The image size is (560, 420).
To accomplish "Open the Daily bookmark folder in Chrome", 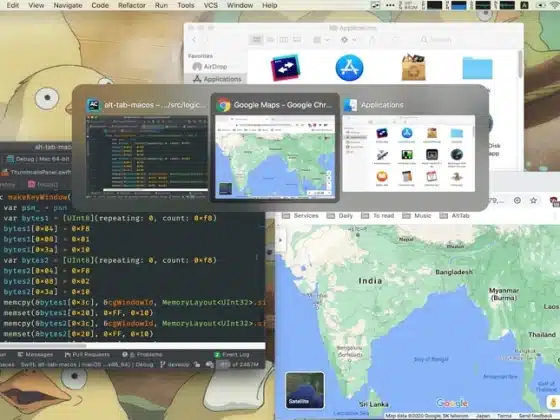I will click(x=340, y=216).
